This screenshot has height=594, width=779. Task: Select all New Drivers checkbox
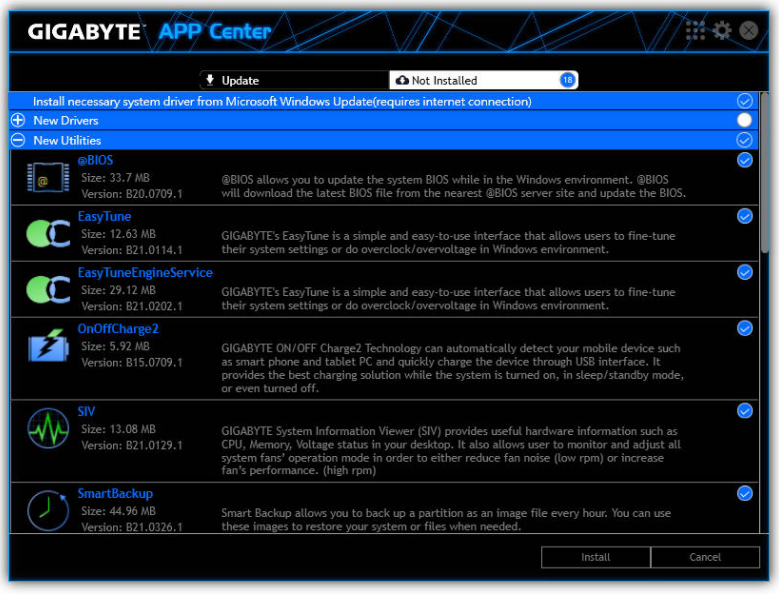click(744, 120)
